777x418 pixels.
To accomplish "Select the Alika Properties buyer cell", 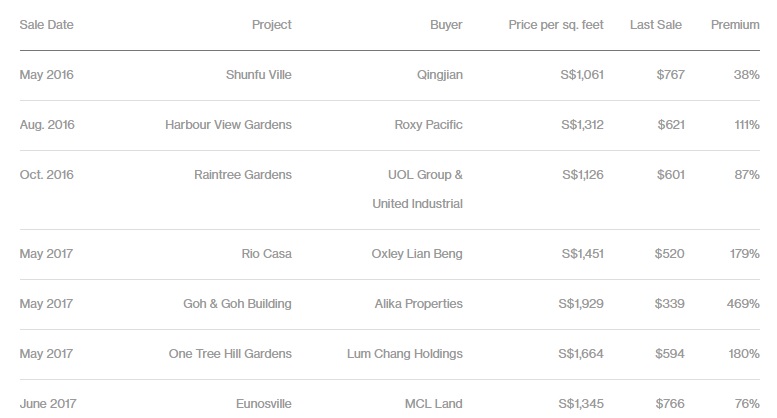I will (x=419, y=304).
